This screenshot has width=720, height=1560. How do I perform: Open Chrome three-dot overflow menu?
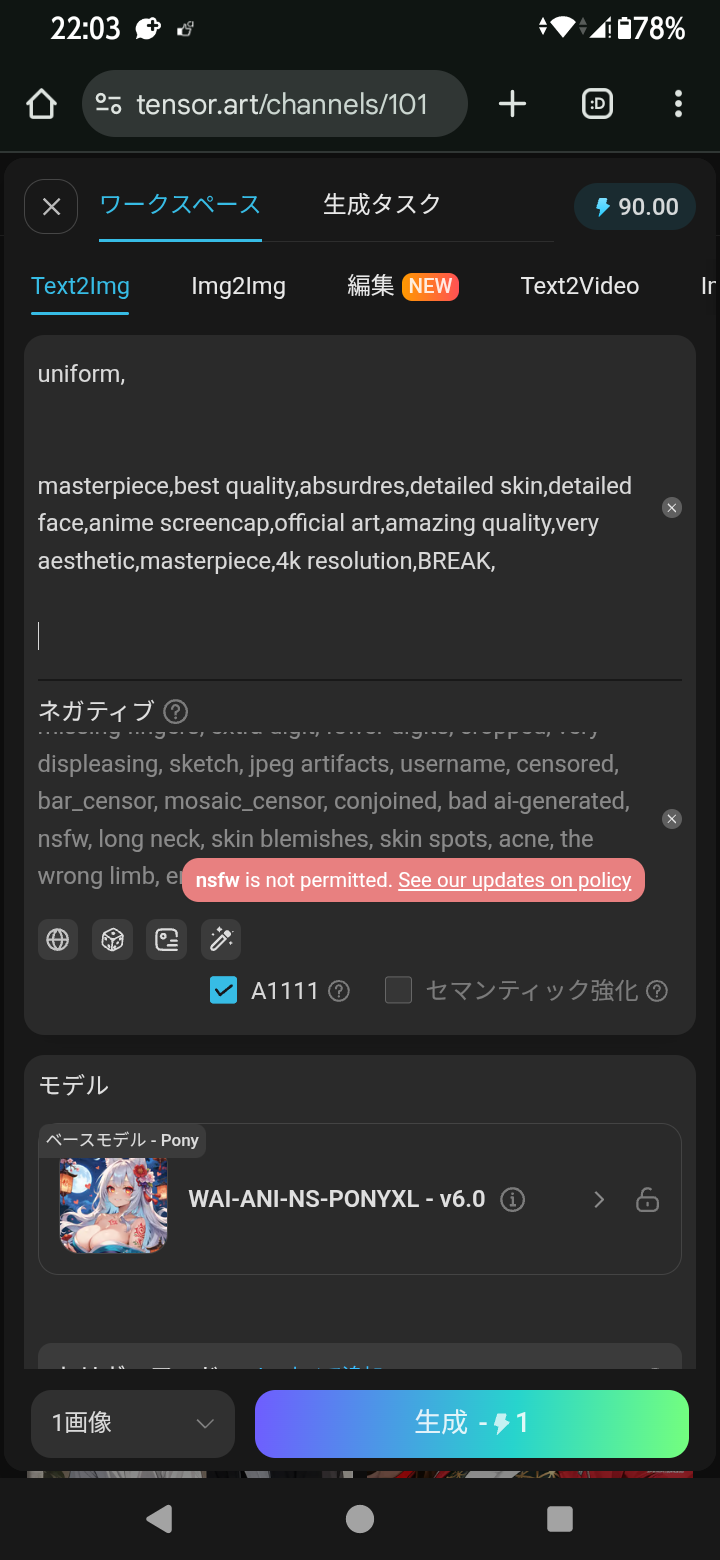tap(678, 103)
